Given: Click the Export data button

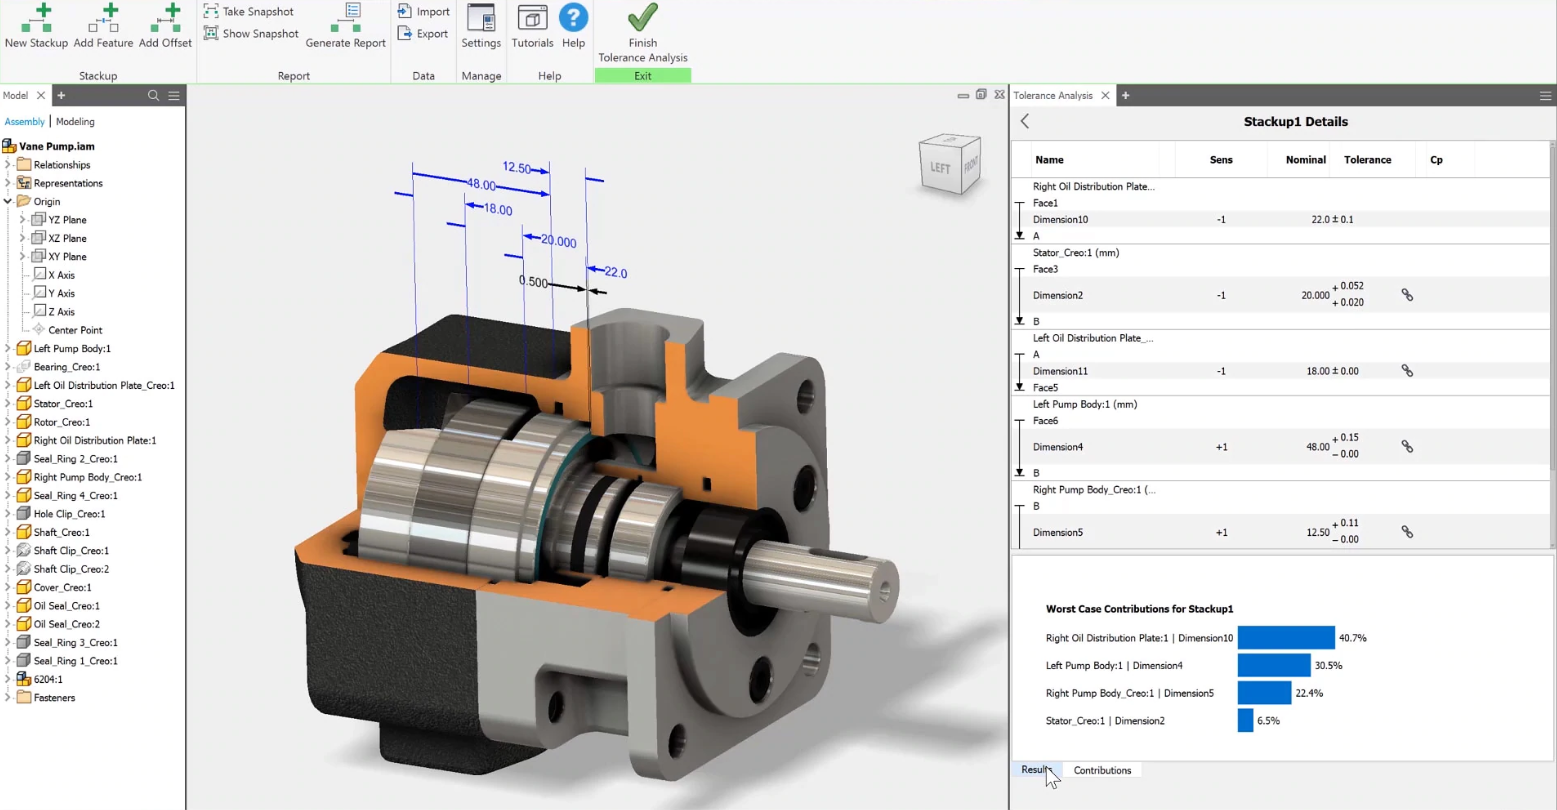Looking at the screenshot, I should (423, 34).
